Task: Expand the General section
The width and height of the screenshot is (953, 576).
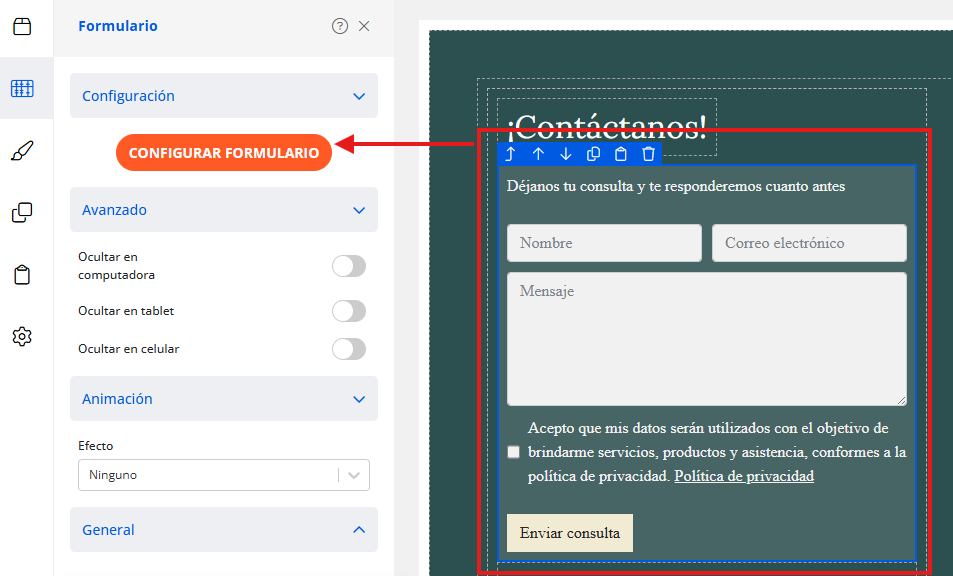Action: [x=224, y=530]
